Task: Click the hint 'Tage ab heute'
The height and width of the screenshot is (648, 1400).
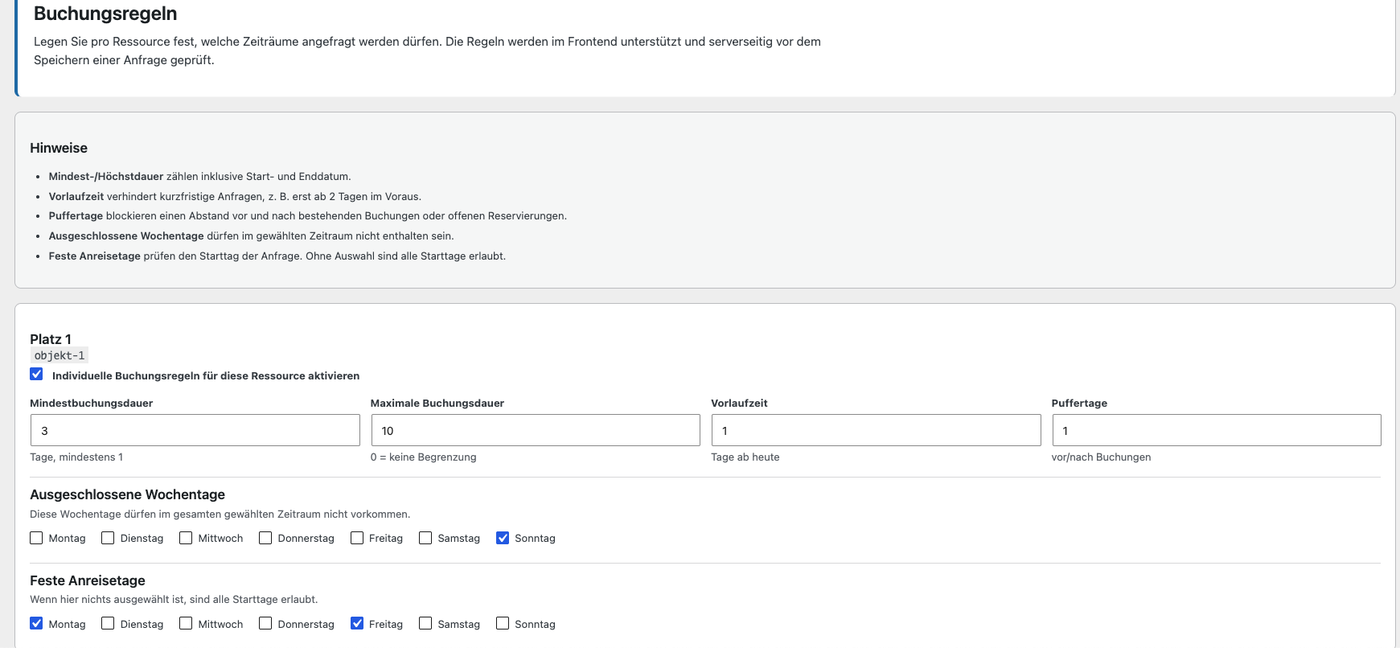Action: coord(745,457)
